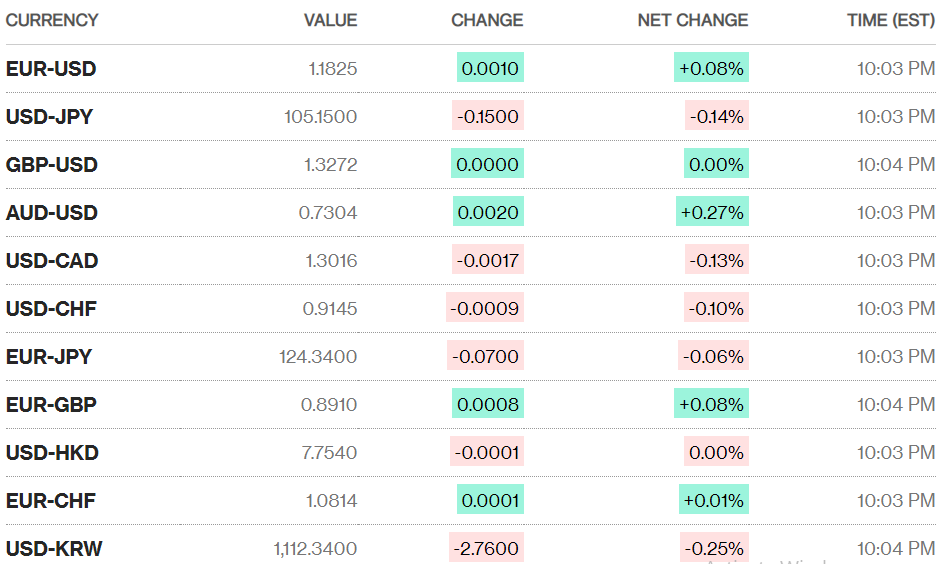Select the EUR-JPY currency pair
The image size is (944, 564).
tap(50, 357)
